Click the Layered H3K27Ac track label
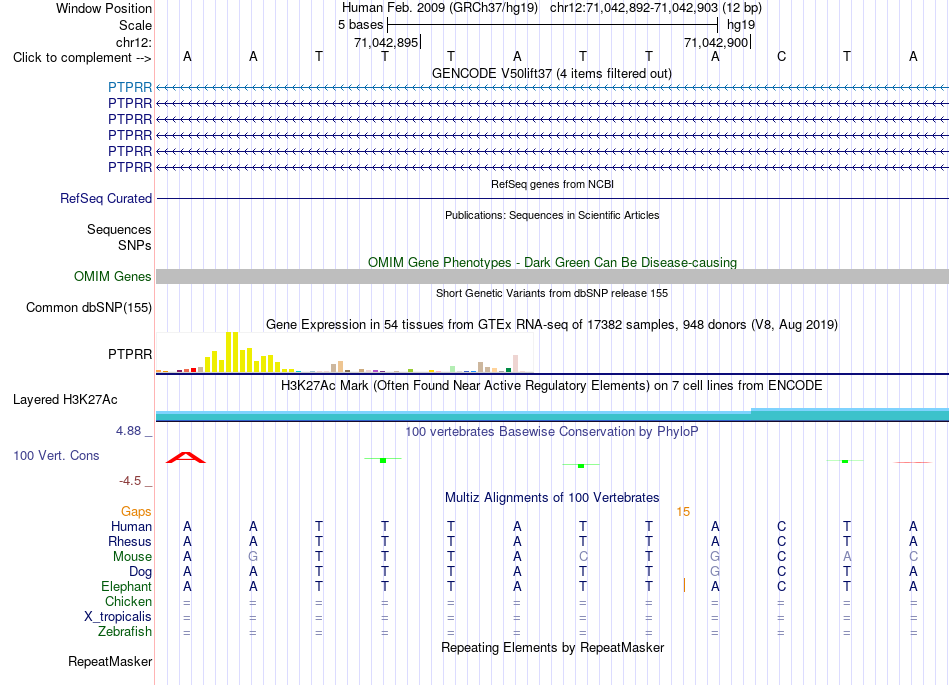Image resolution: width=950 pixels, height=685 pixels. [x=65, y=400]
